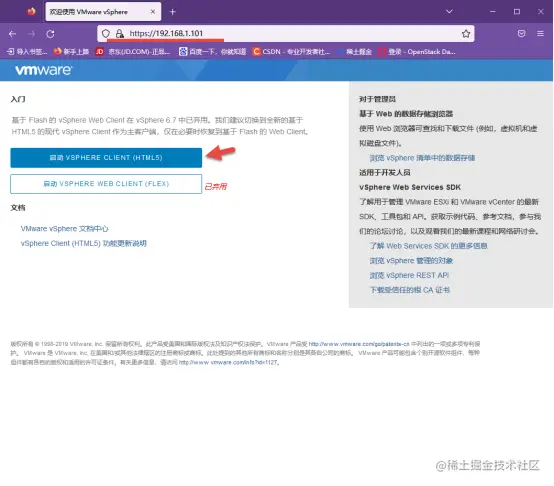The width and height of the screenshot is (554, 486).
Task: Open the OpenStack Dashboard login bookmark
Action: (417, 52)
